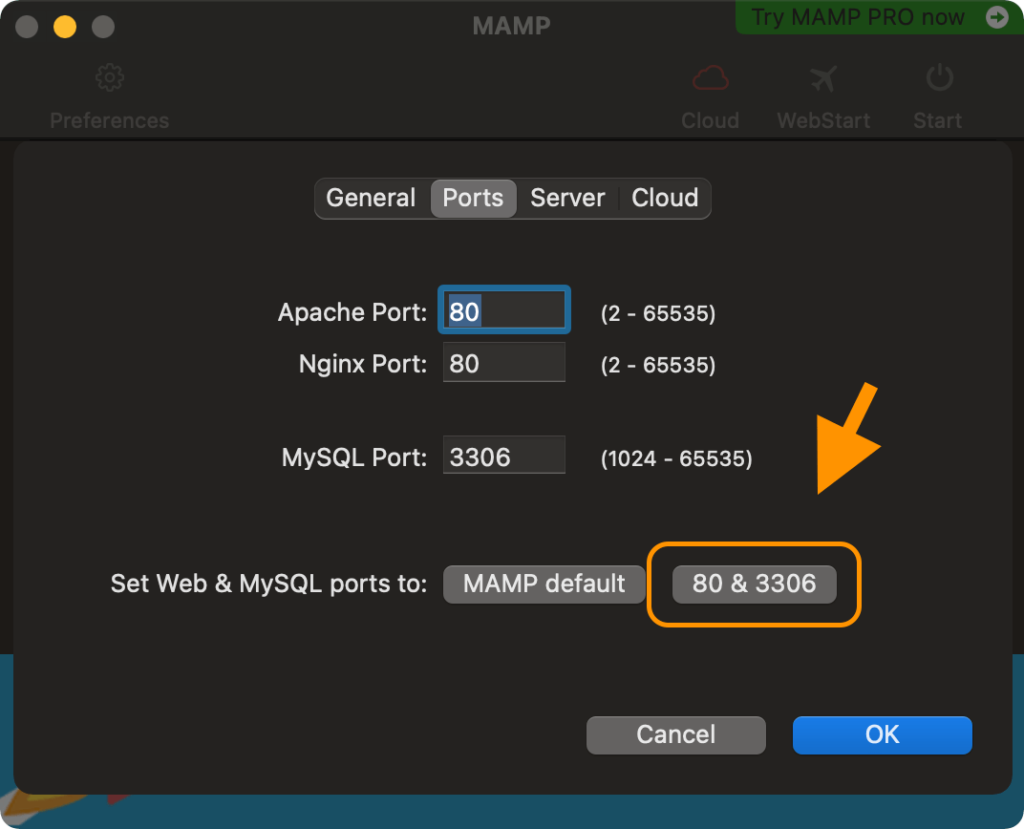
Task: Set ports to MAMP default
Action: point(544,584)
